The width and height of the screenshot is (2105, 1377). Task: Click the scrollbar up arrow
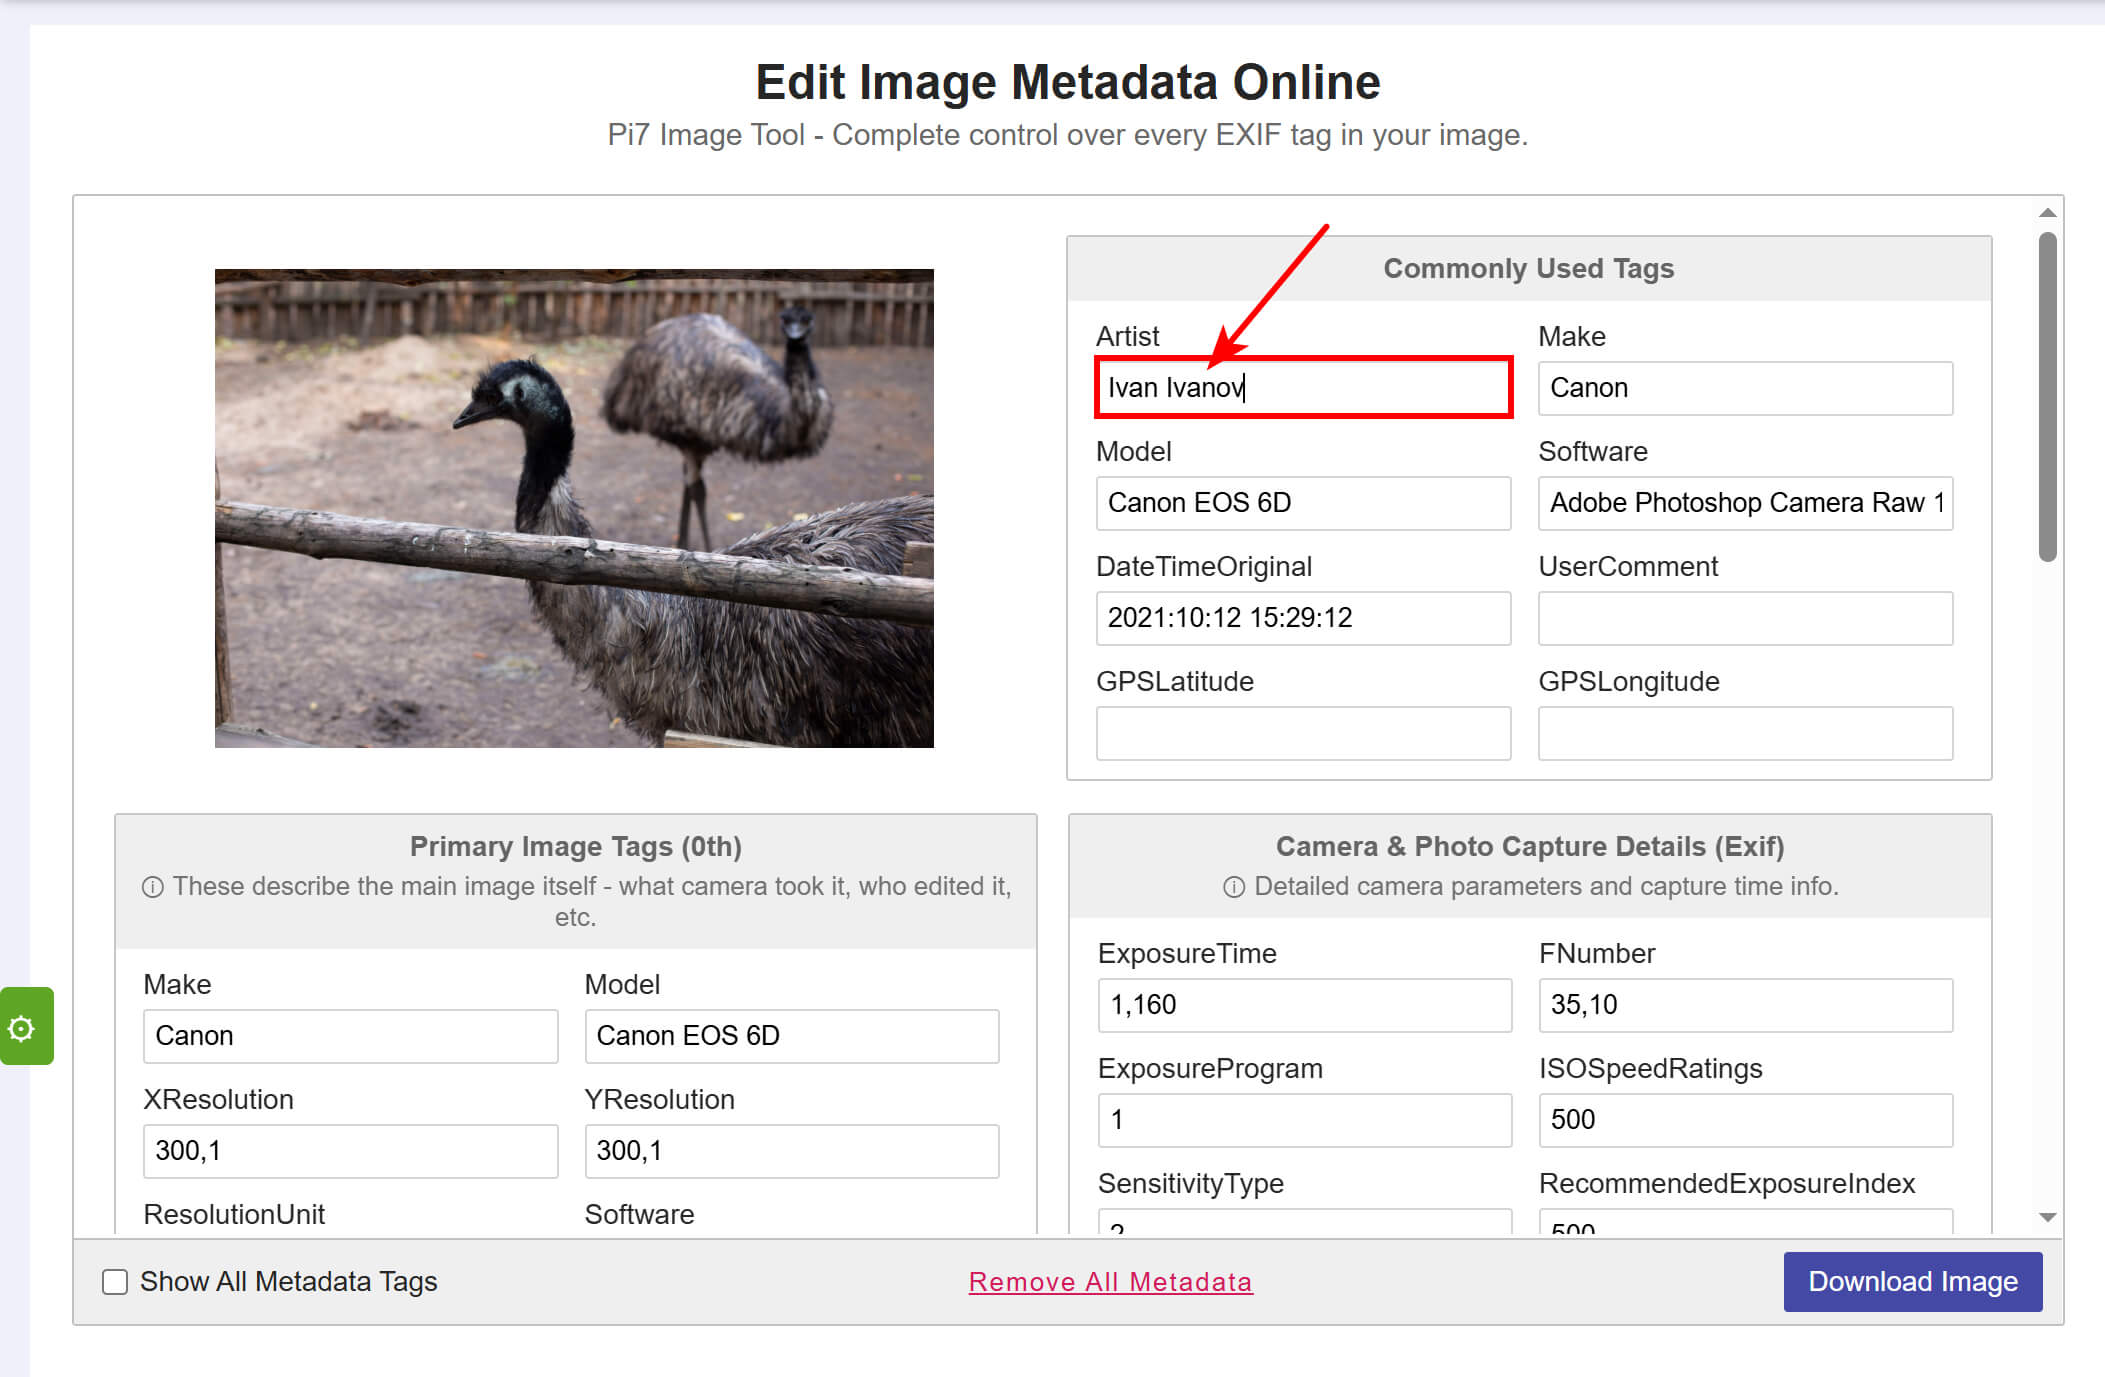pyautogui.click(x=2047, y=213)
